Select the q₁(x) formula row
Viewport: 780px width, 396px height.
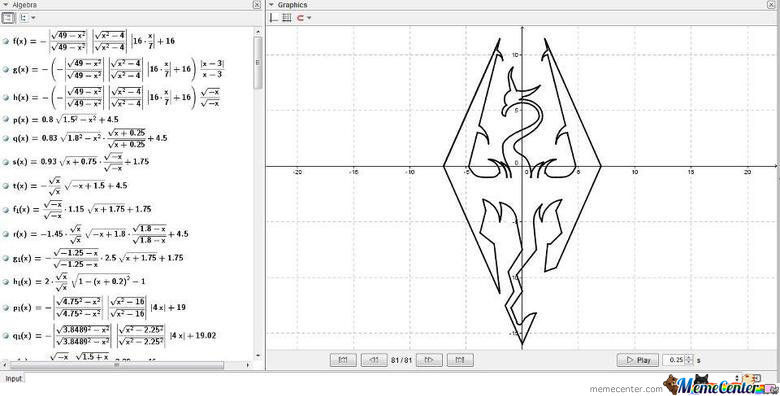(x=114, y=336)
